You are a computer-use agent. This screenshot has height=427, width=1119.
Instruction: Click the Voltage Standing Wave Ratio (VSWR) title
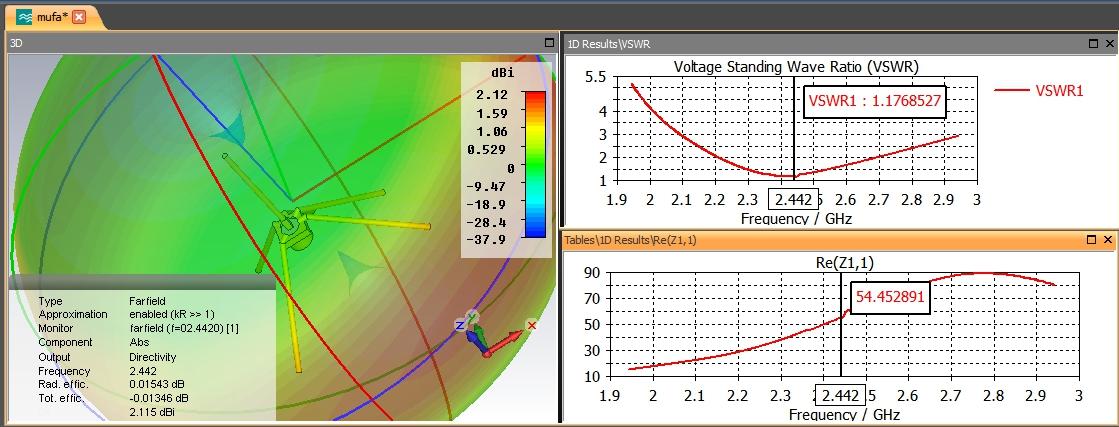[796, 66]
